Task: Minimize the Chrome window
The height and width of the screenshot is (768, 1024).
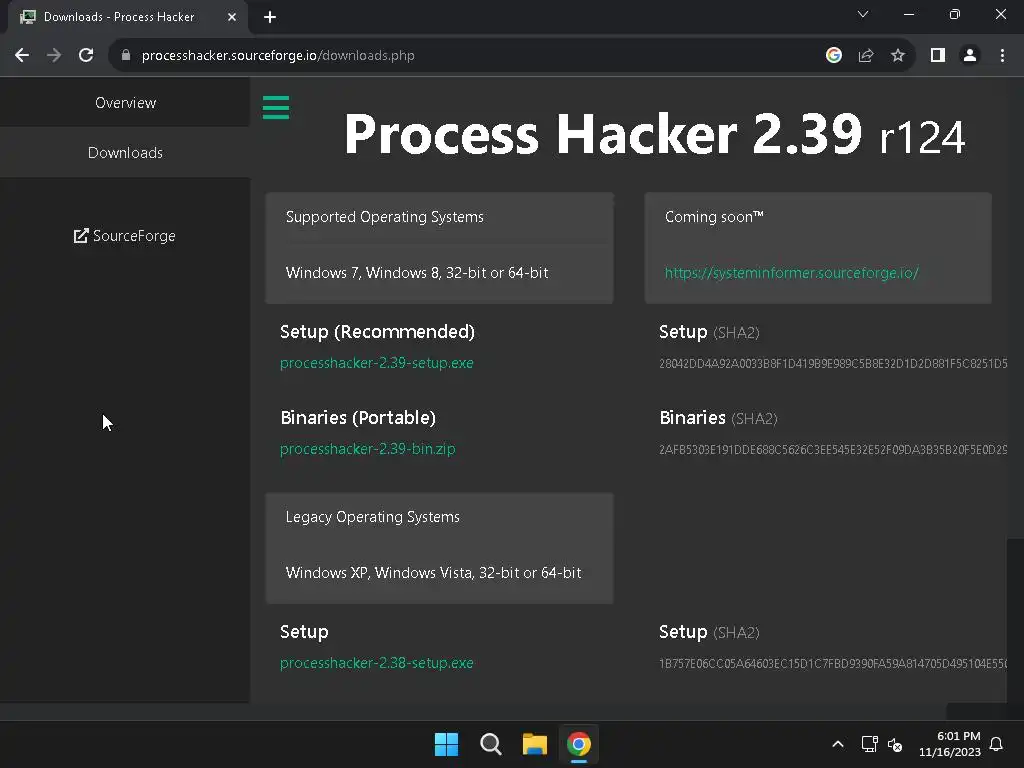Action: coord(908,14)
